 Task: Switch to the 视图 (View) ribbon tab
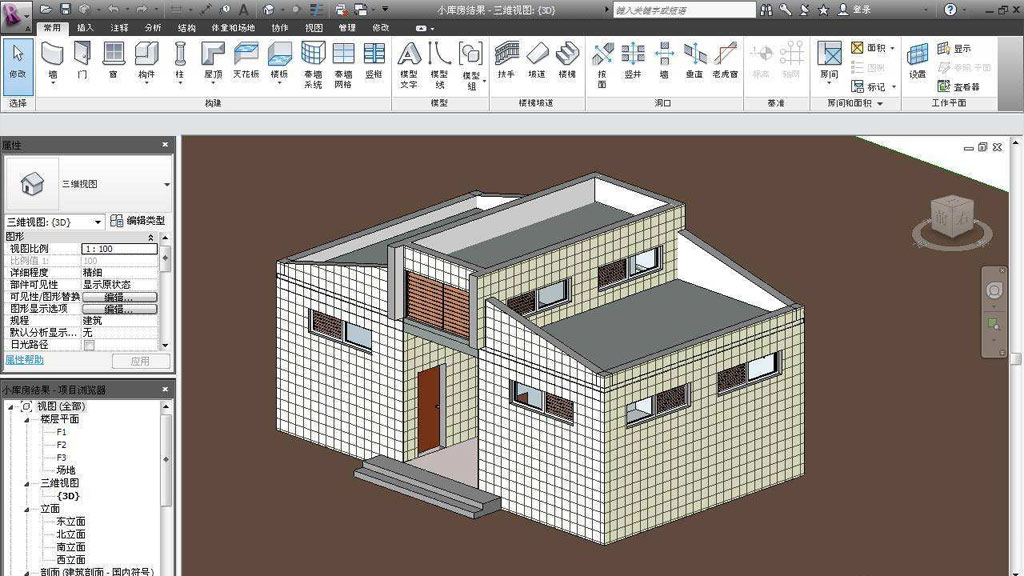coord(314,28)
